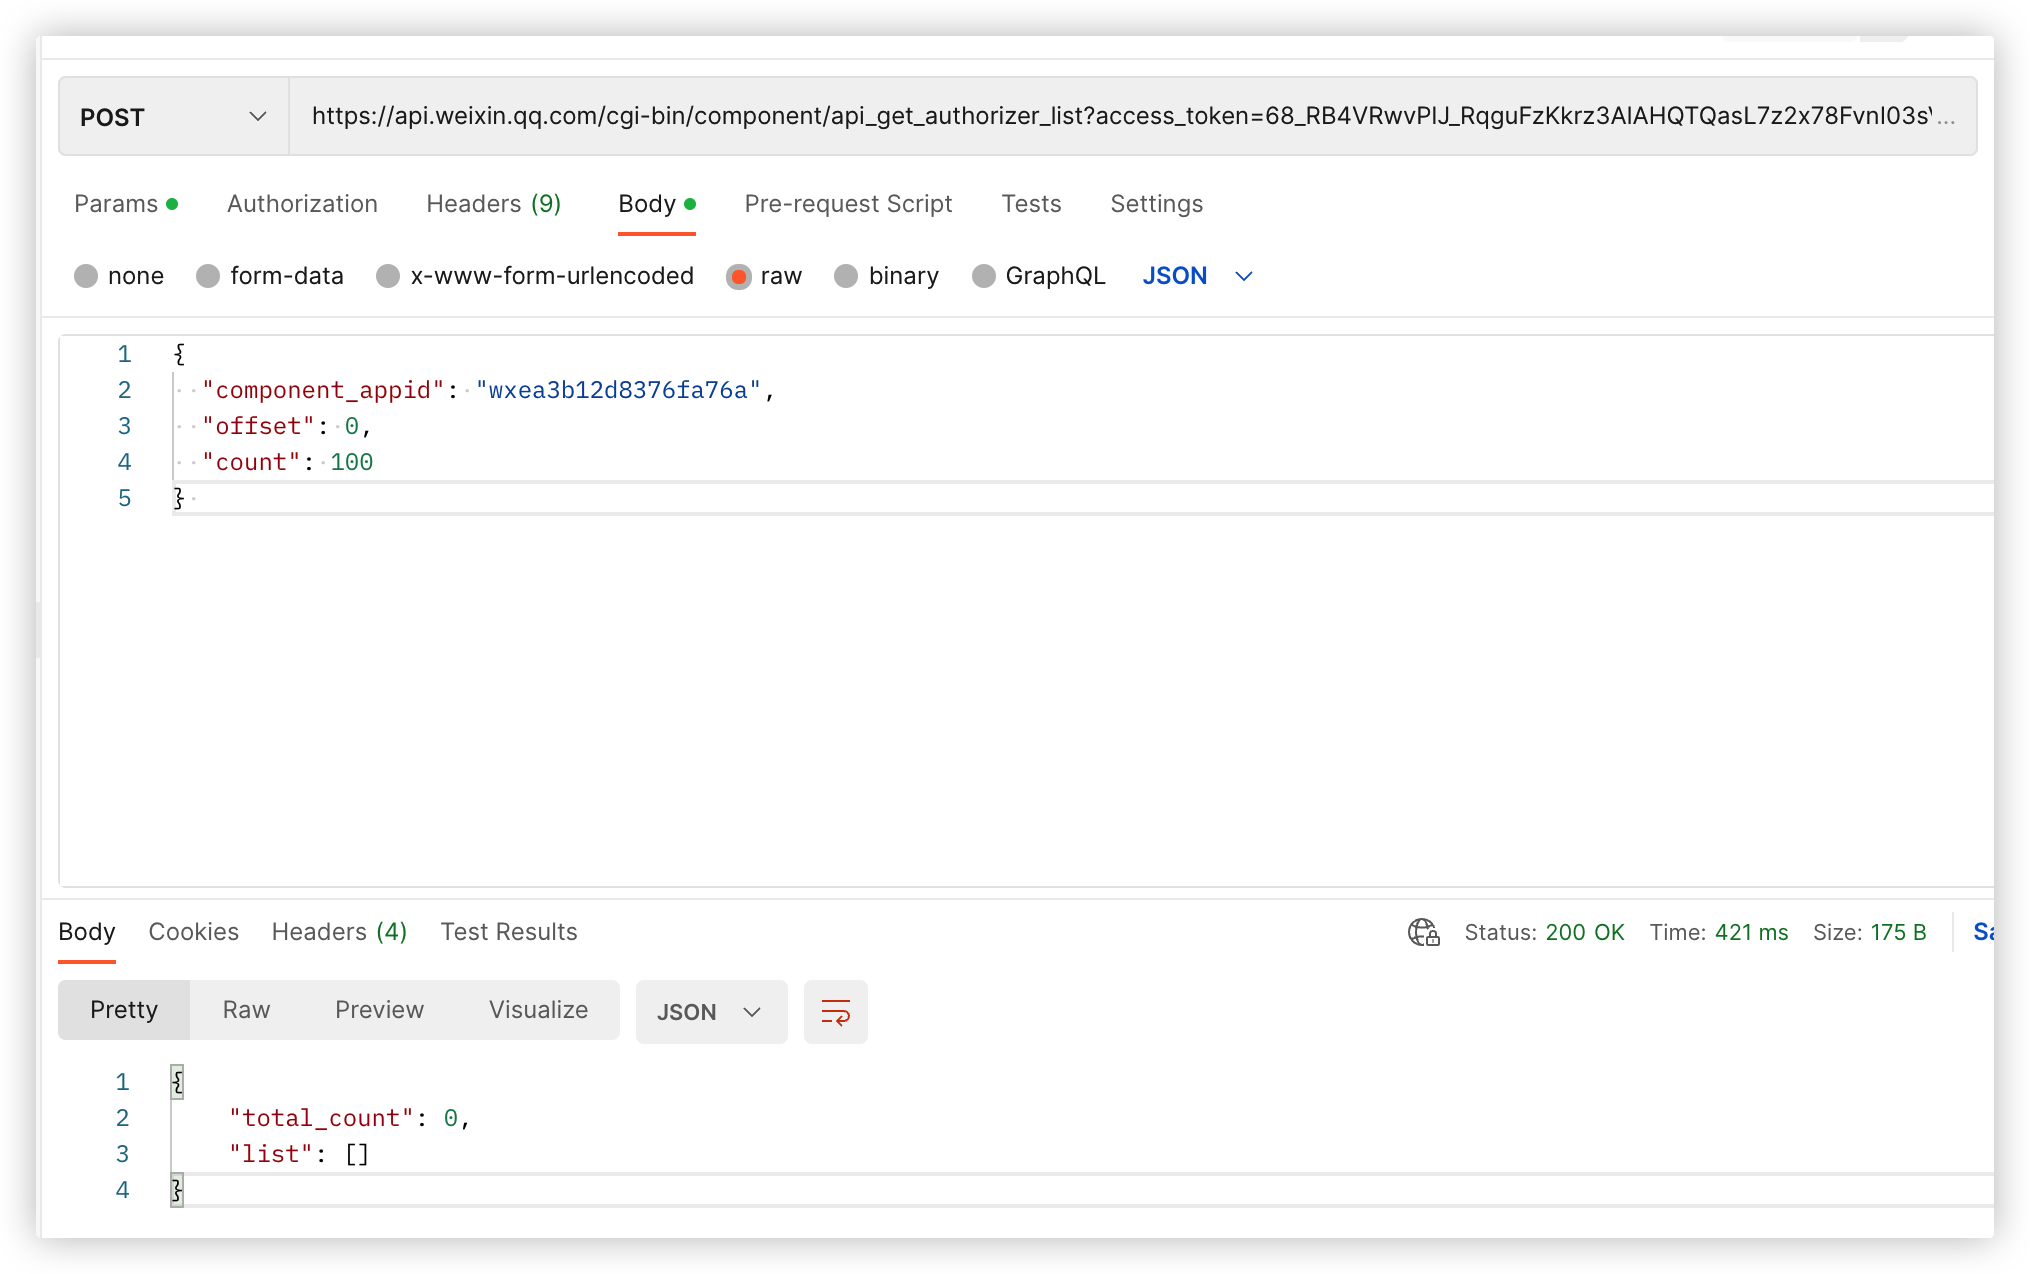Image resolution: width=2030 pixels, height=1274 pixels.
Task: Open the Test Results tab
Action: click(x=509, y=932)
